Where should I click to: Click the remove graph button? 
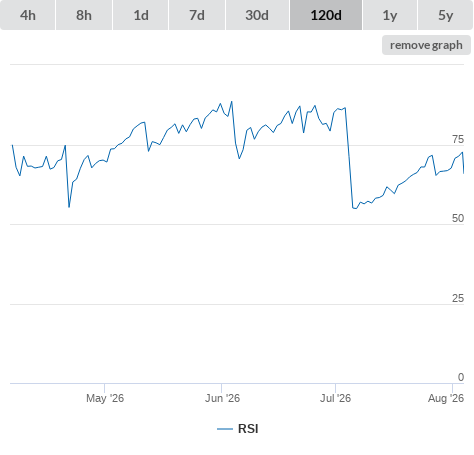[x=426, y=45]
